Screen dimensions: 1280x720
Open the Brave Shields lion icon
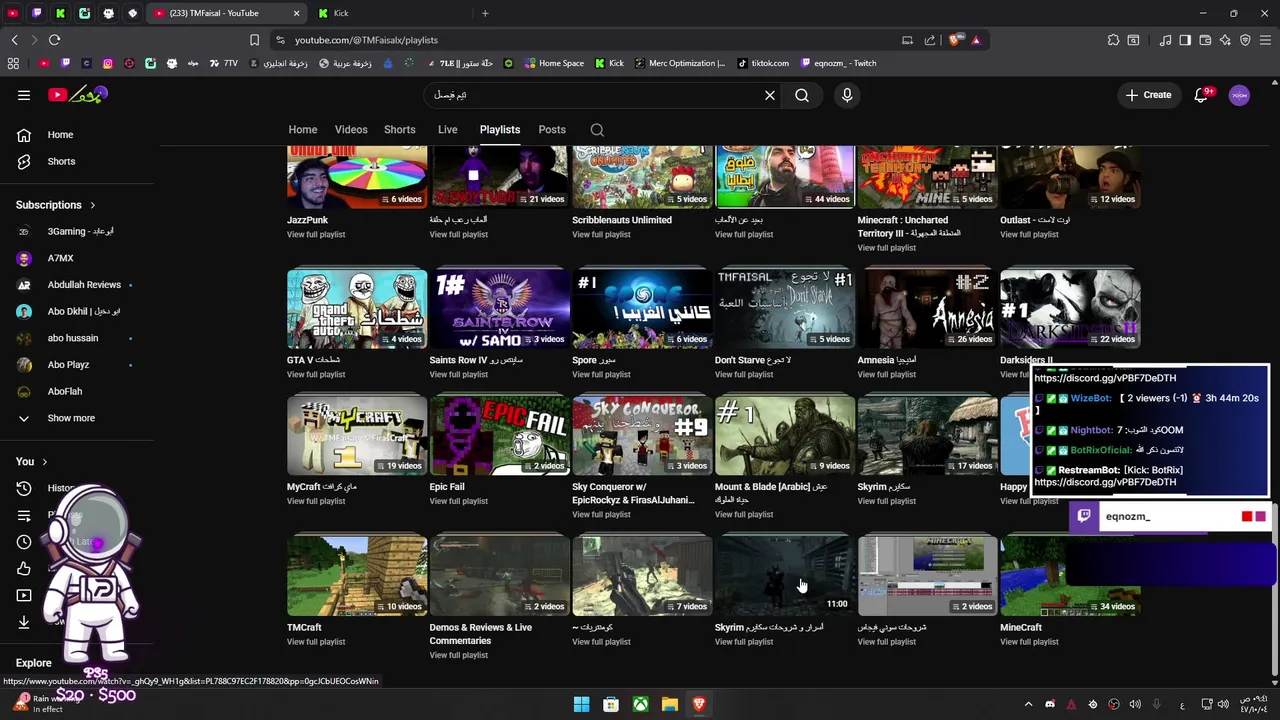click(x=955, y=40)
